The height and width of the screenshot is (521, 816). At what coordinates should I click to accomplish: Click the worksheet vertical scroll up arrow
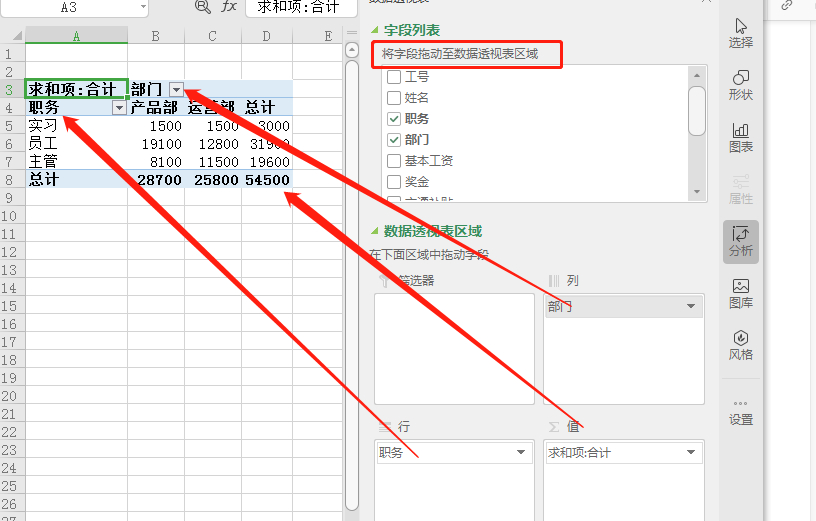pyautogui.click(x=352, y=50)
